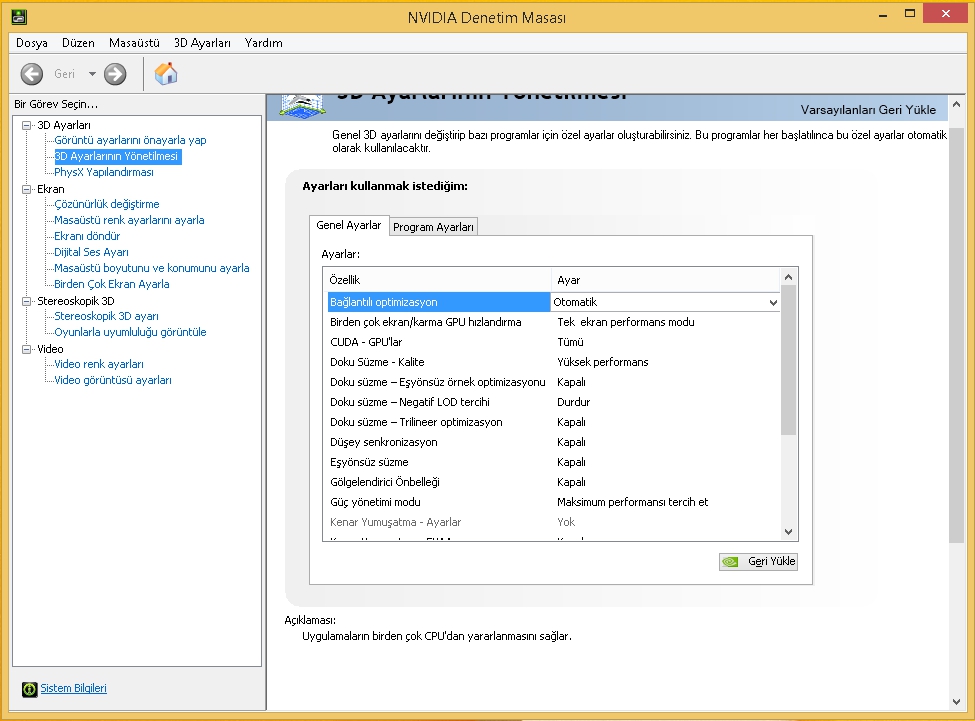Screen dimensions: 975x721
Task: Open Stereoskopik 3D ayarı
Action: click(106, 316)
